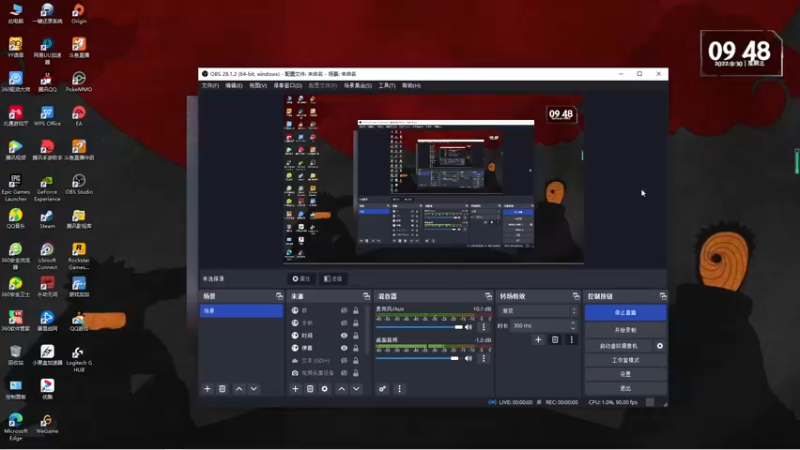800x450 pixels.
Task: Click the 09 48 desktop clock widget
Action: [x=741, y=53]
